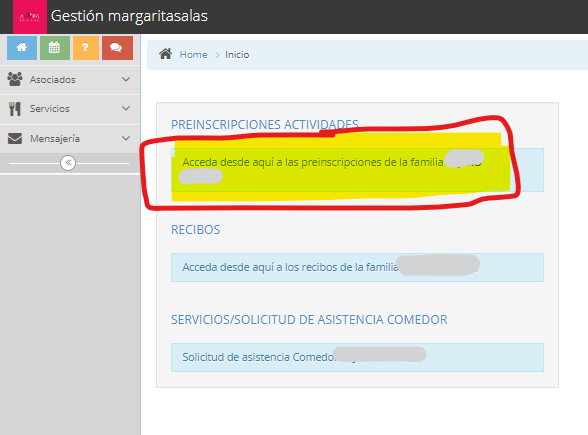This screenshot has width=588, height=435.
Task: Click the house icon in breadcrumb
Action: (165, 54)
